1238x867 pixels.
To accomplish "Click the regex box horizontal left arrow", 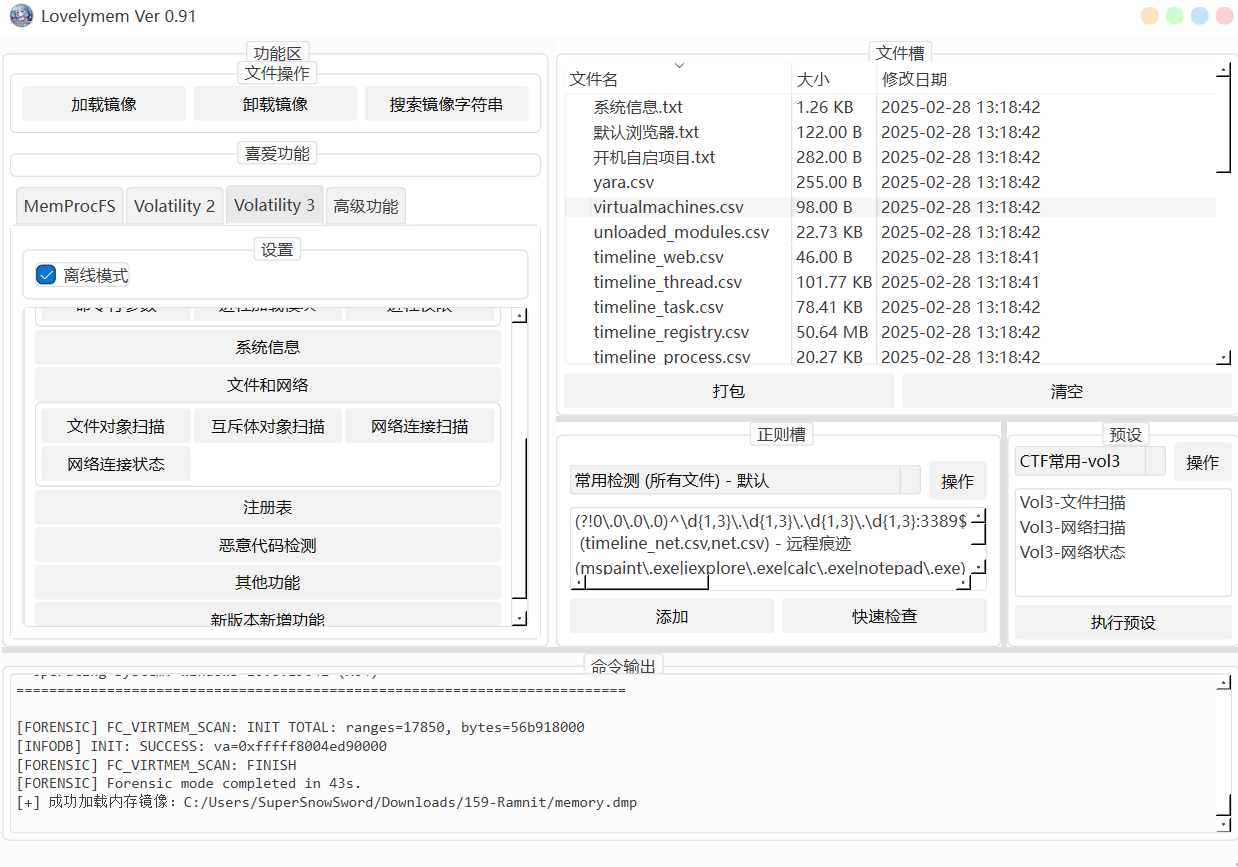I will coord(579,582).
